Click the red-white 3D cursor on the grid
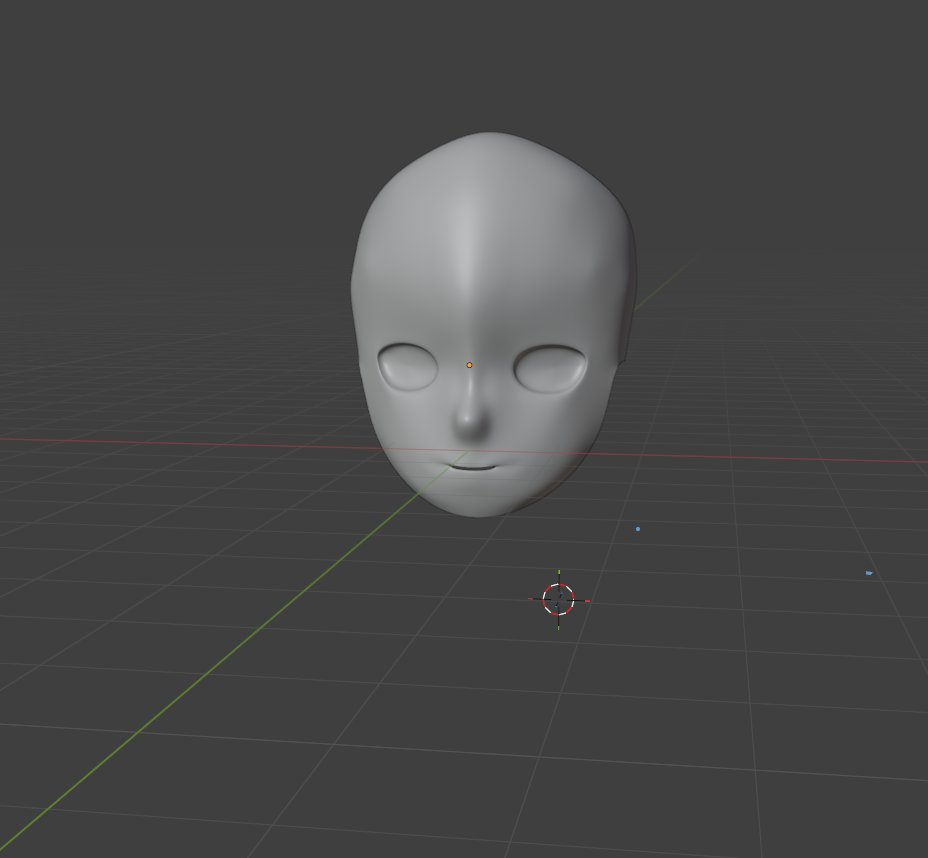The width and height of the screenshot is (928, 858). (559, 599)
